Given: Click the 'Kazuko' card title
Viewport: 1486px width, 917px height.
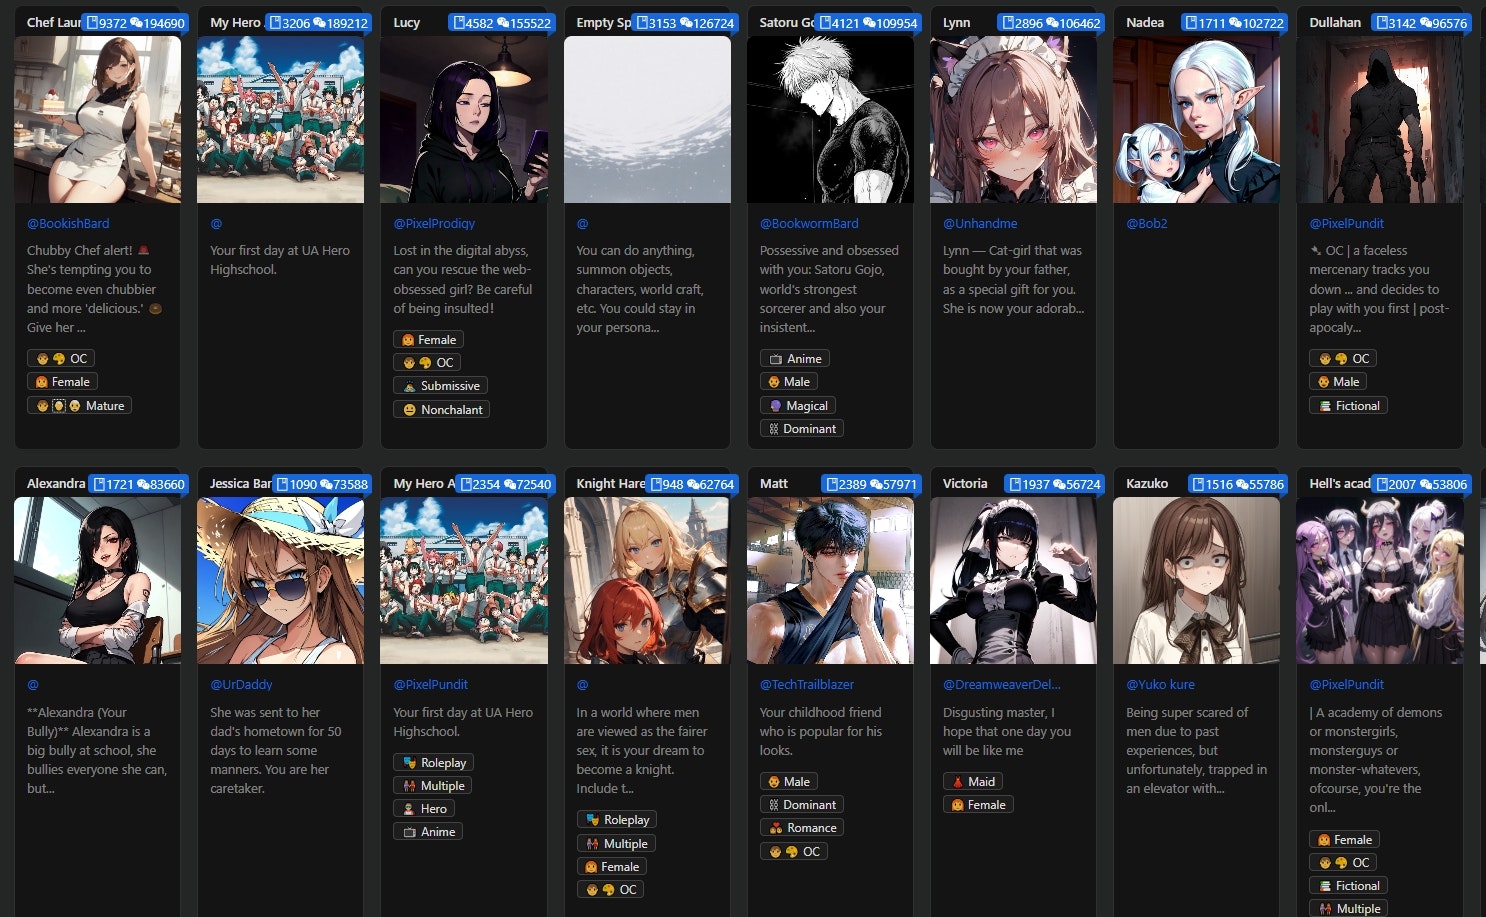Looking at the screenshot, I should [x=1147, y=484].
